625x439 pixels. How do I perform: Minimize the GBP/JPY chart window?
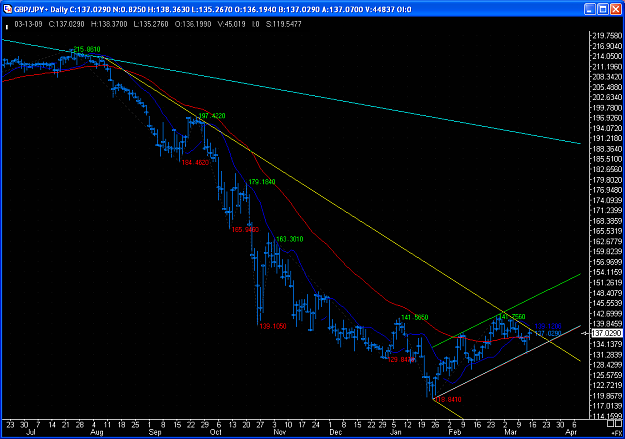pyautogui.click(x=590, y=9)
